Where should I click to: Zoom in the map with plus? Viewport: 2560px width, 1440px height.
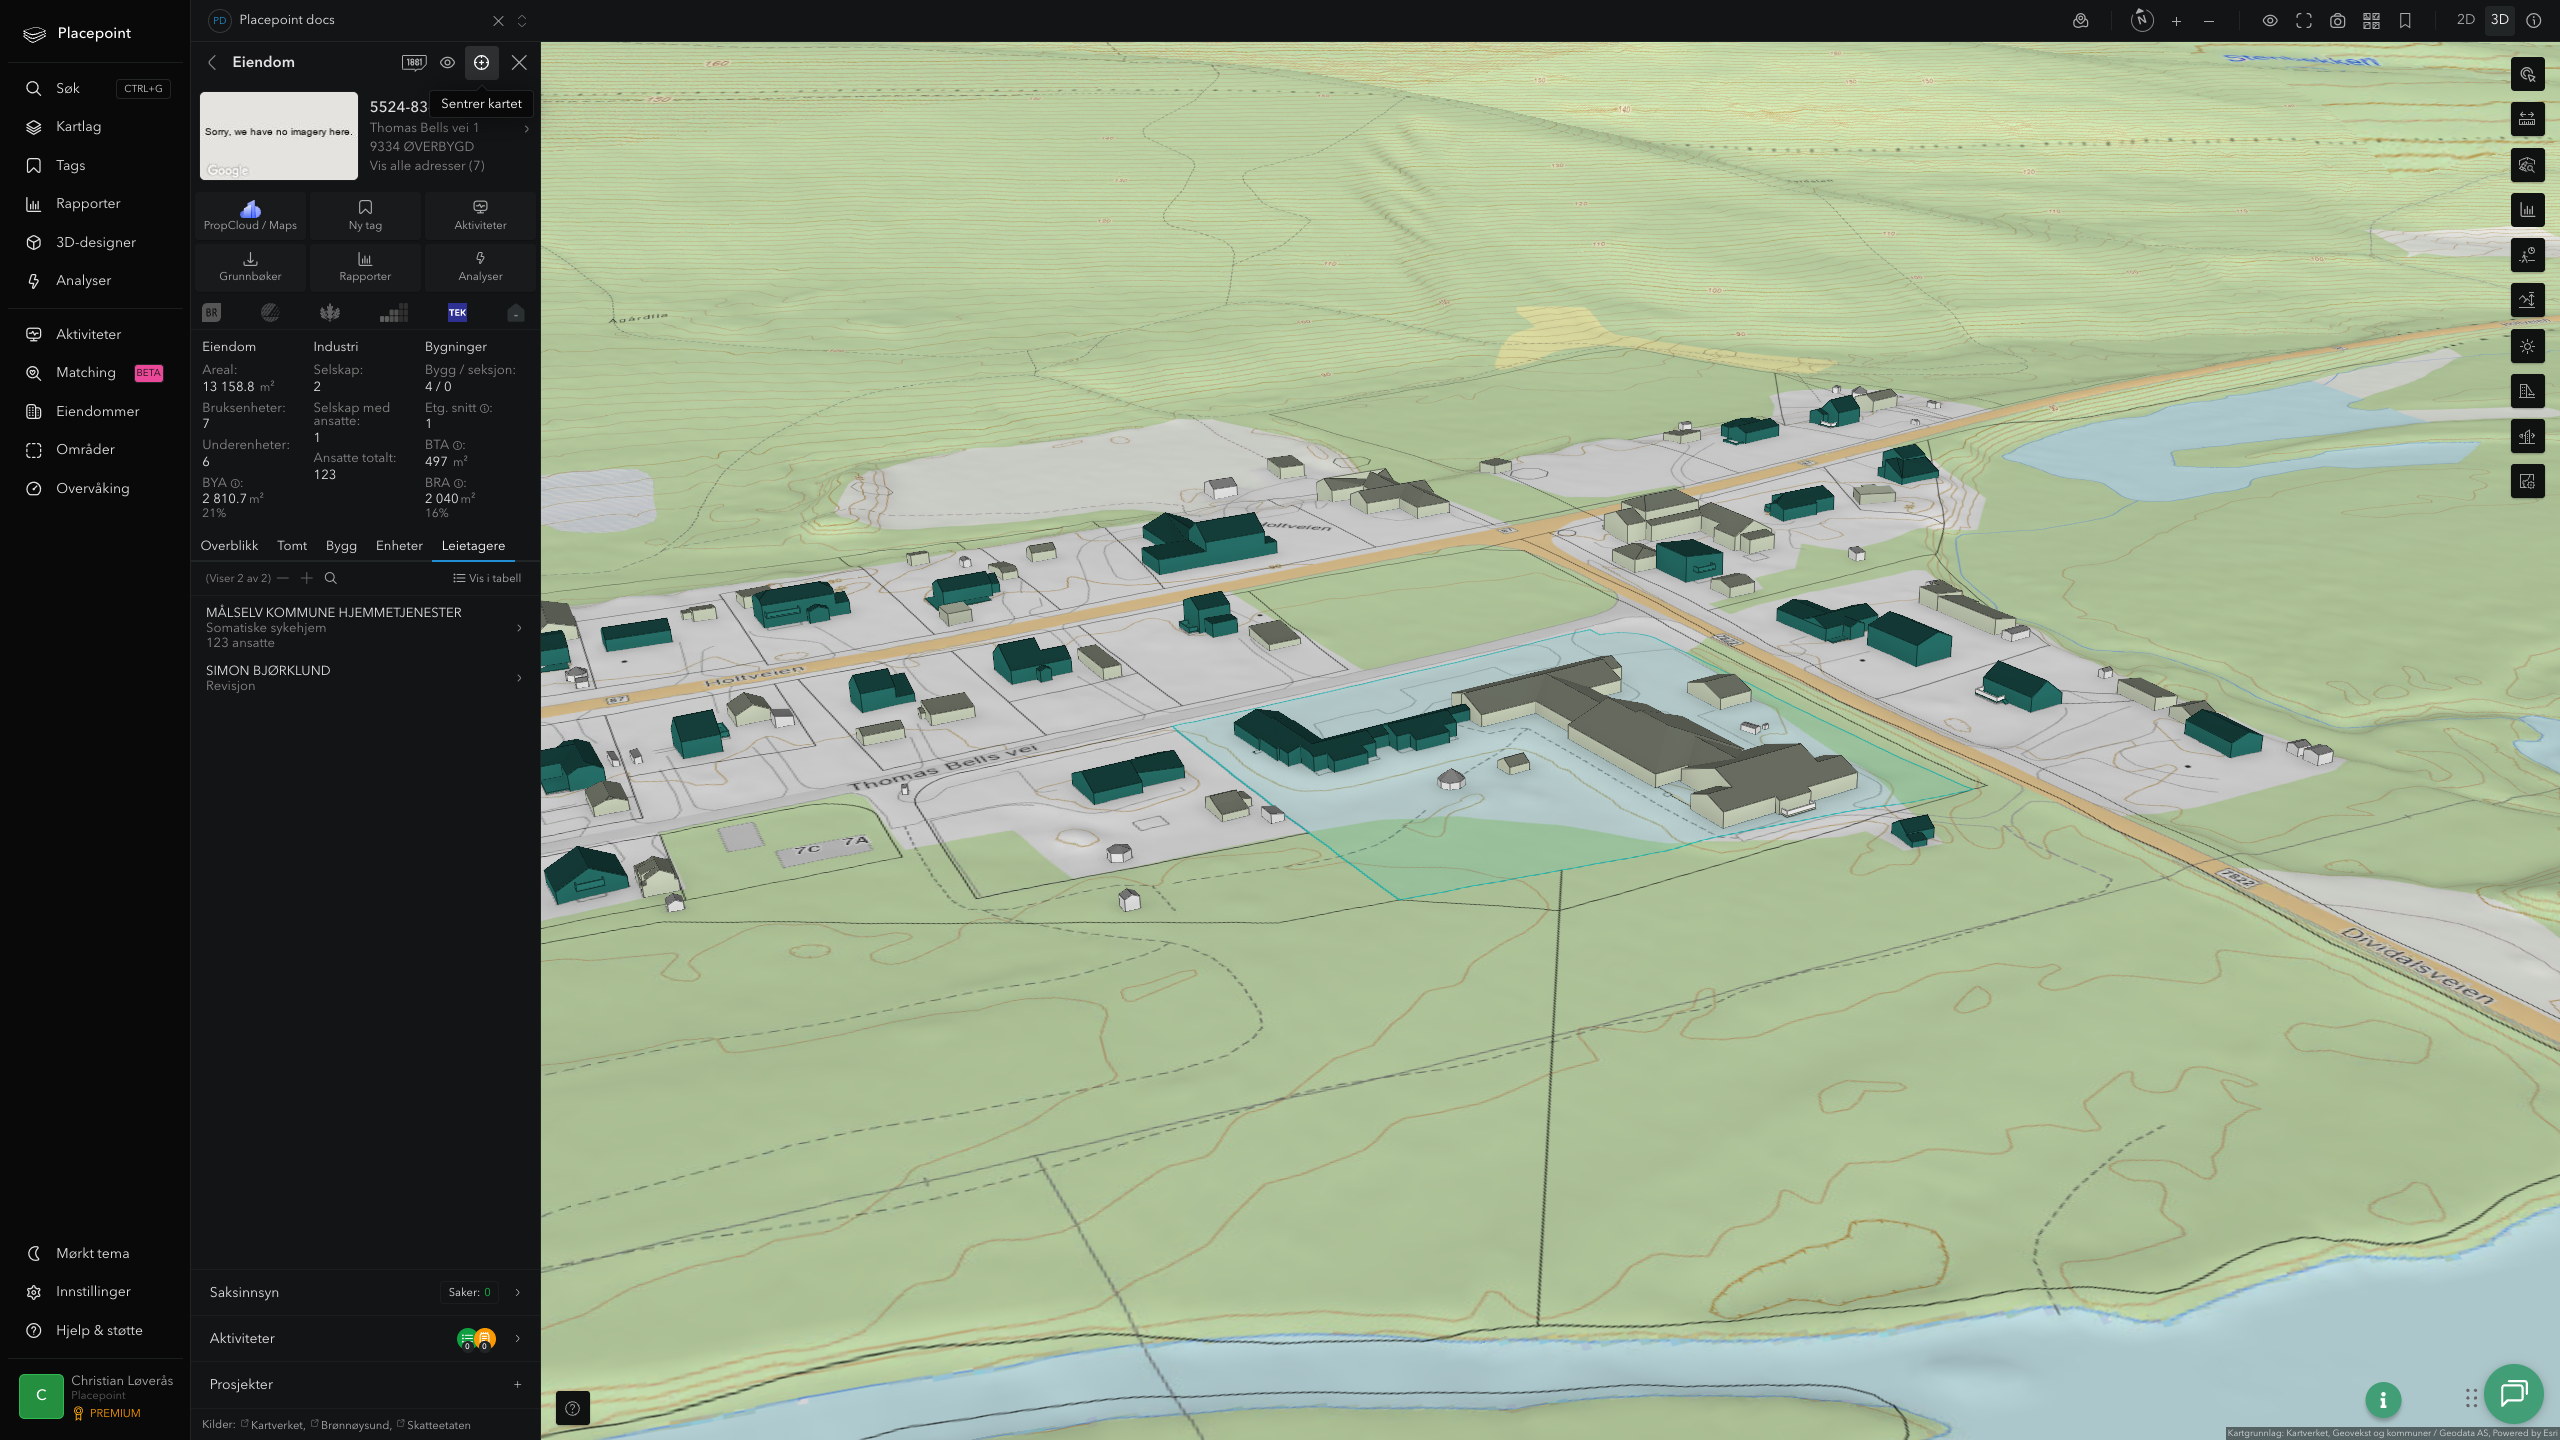click(x=2176, y=21)
